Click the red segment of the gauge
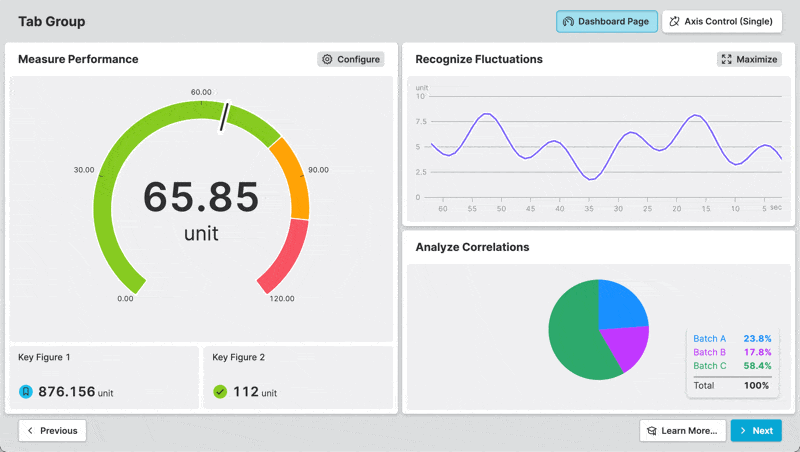The image size is (800, 452). [x=283, y=257]
